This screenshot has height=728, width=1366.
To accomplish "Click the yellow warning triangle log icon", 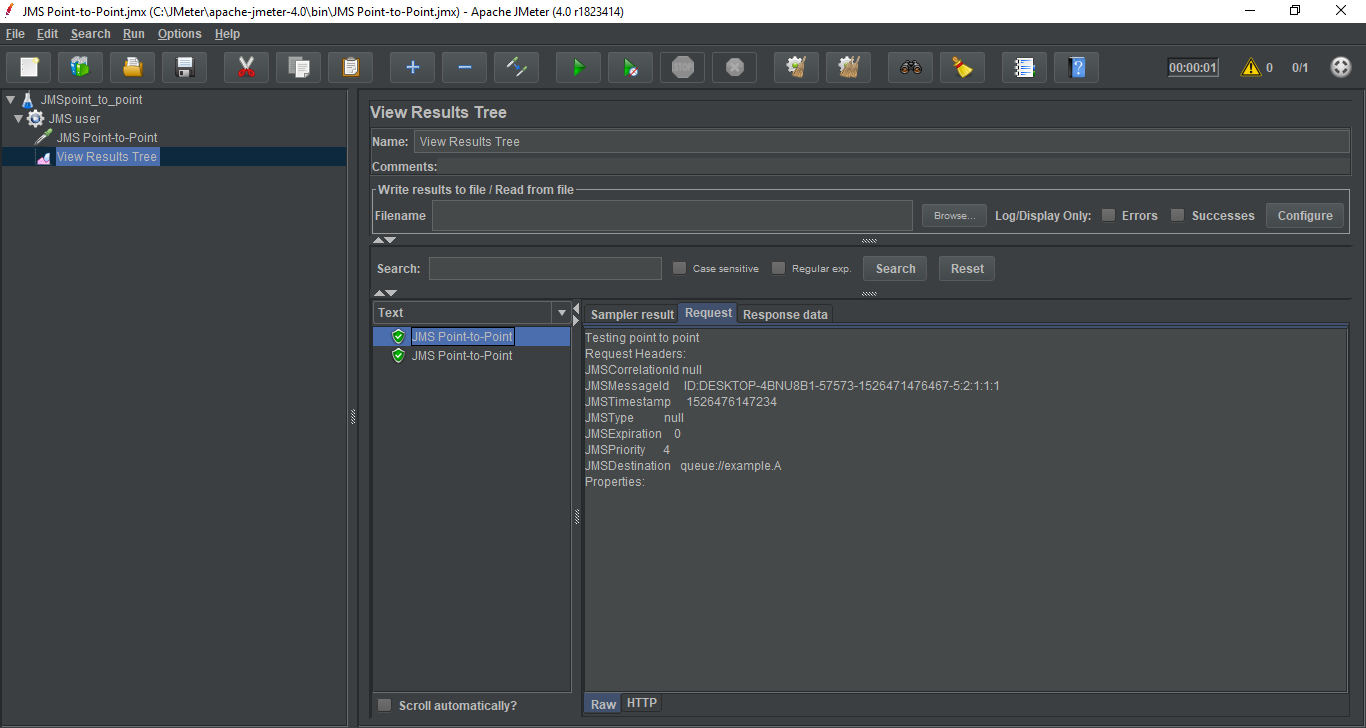I will pos(1251,67).
